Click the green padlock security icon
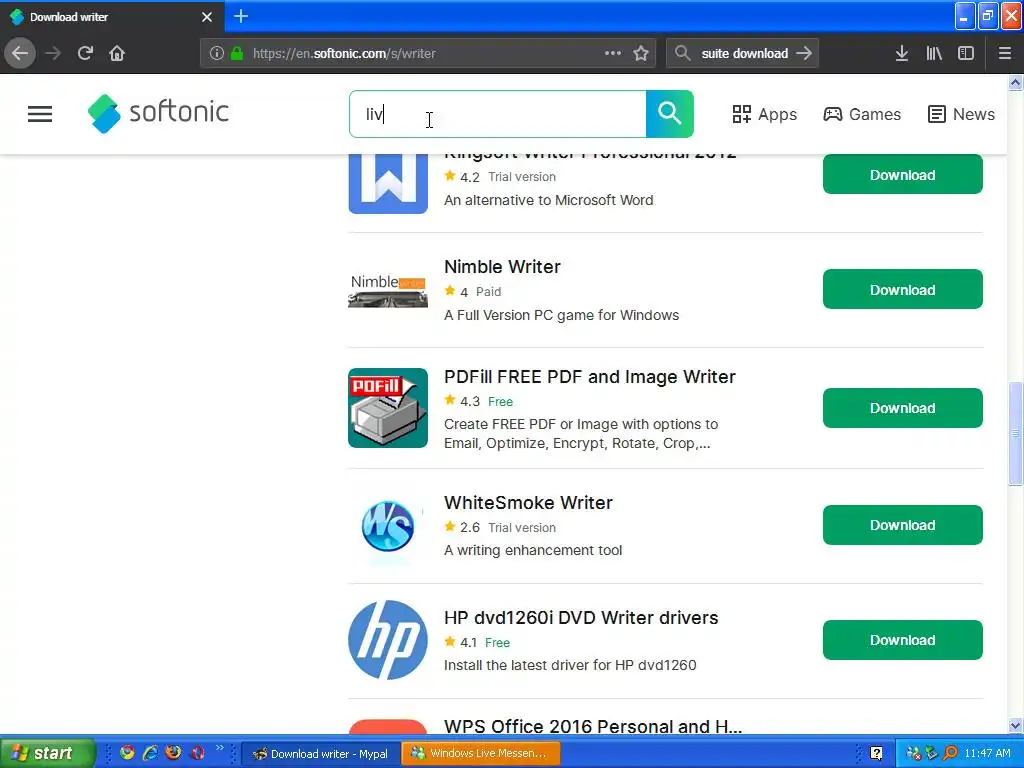Viewport: 1024px width, 768px height. coord(237,54)
